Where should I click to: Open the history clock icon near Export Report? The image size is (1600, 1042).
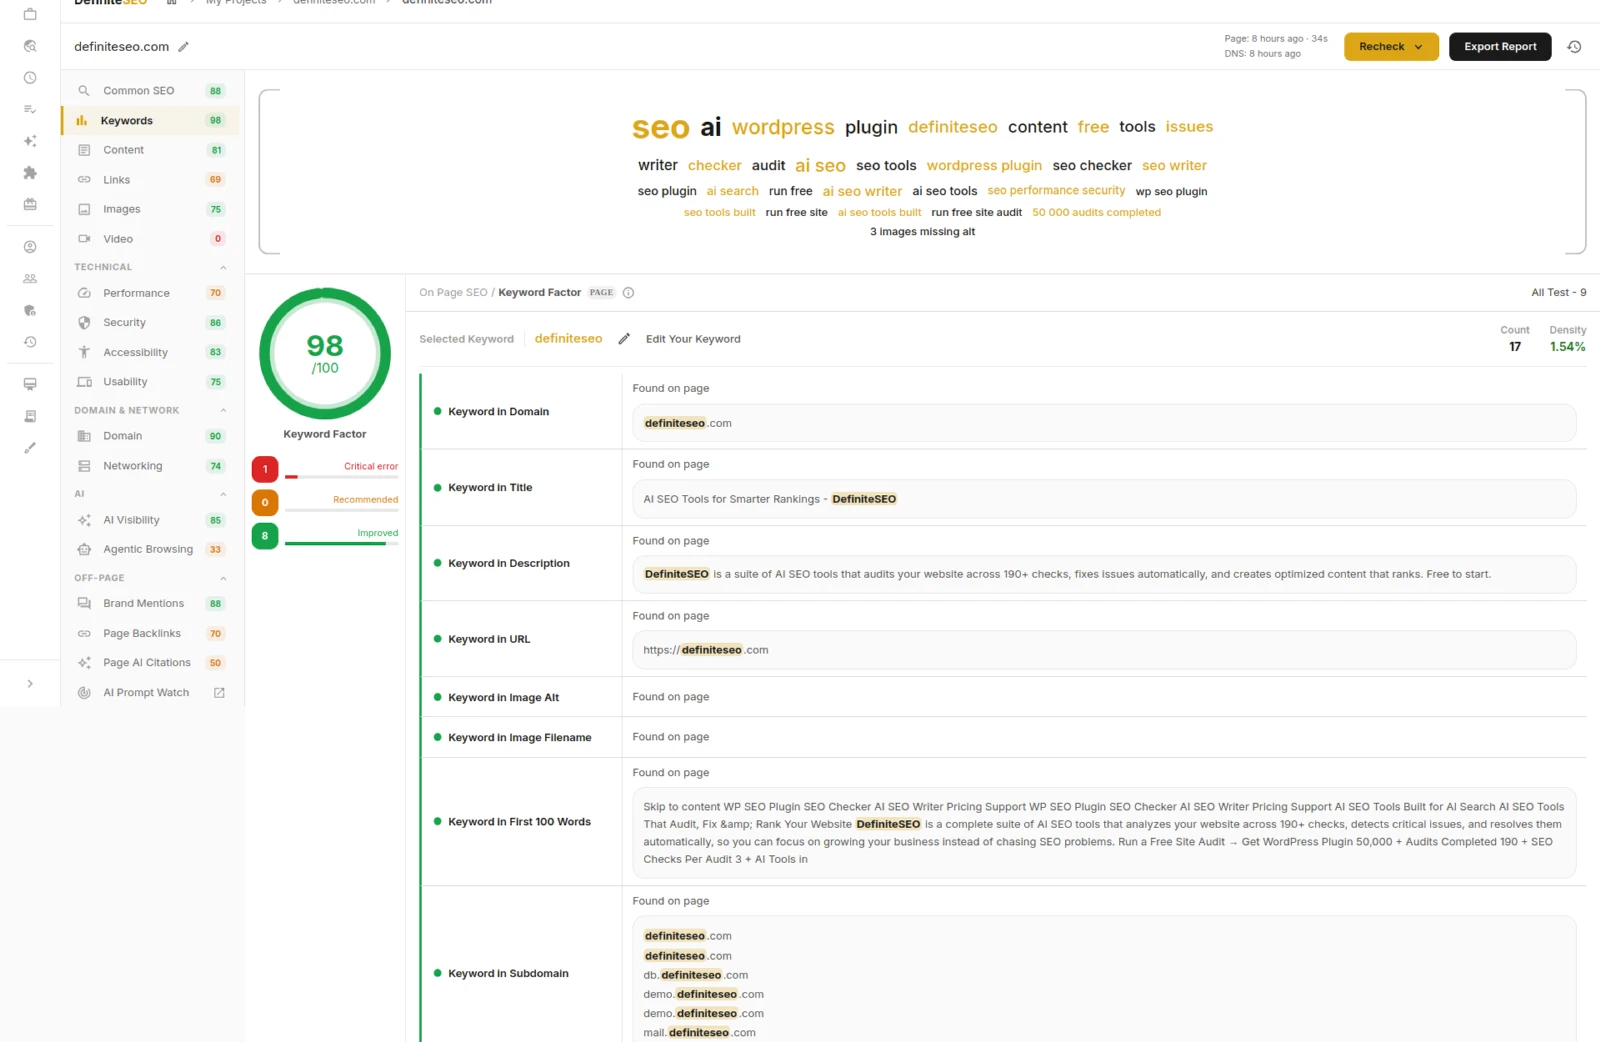(1574, 47)
